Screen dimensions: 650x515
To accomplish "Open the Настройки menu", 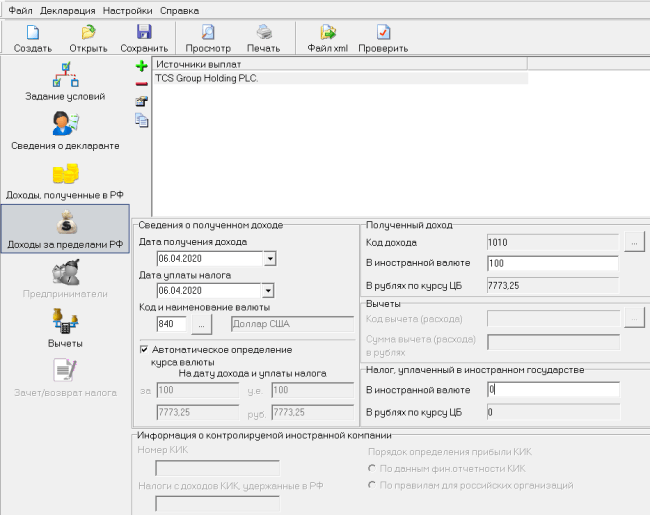I will (x=127, y=9).
